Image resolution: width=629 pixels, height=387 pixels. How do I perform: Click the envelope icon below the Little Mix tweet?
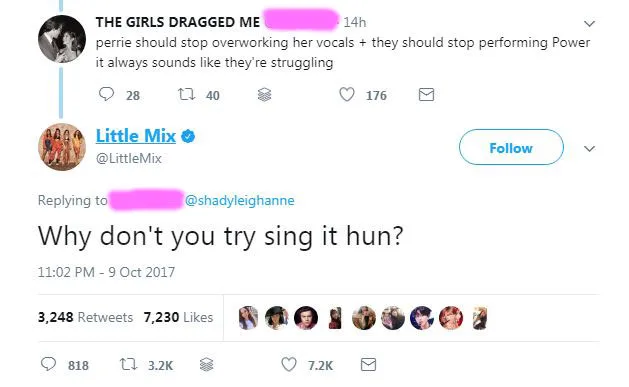point(368,364)
